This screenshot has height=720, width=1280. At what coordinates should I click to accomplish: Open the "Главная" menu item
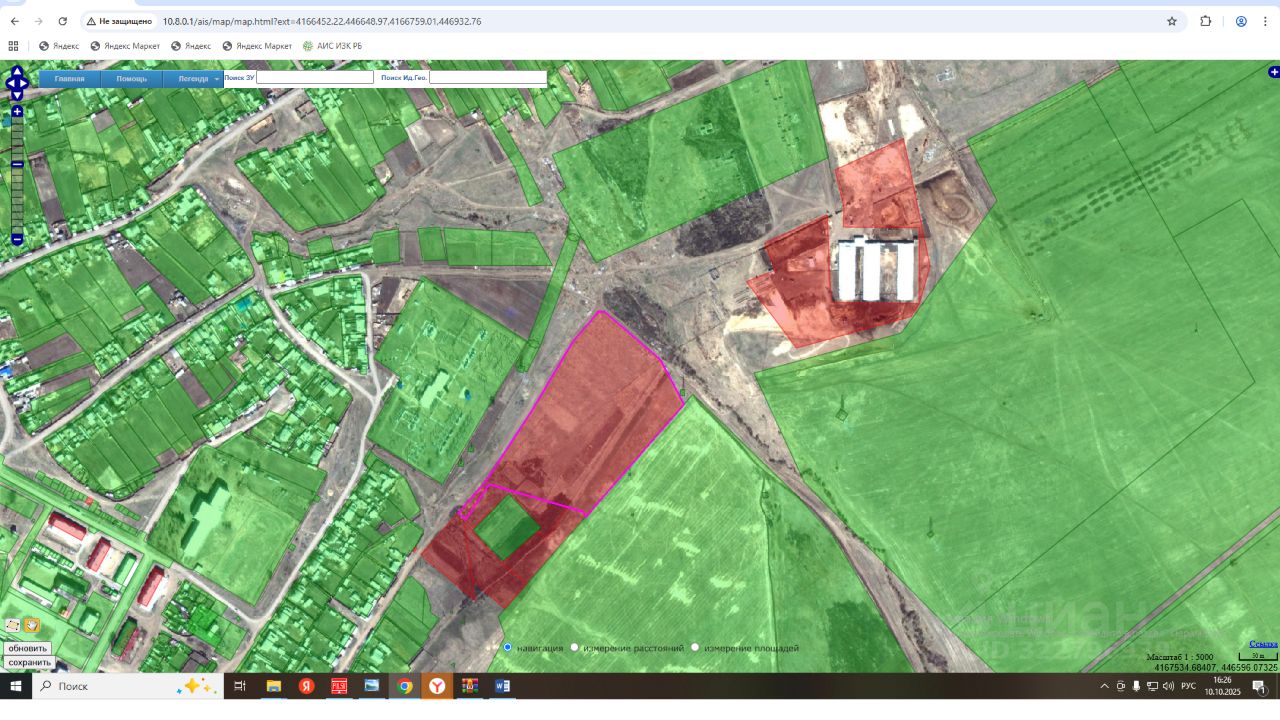(70, 79)
